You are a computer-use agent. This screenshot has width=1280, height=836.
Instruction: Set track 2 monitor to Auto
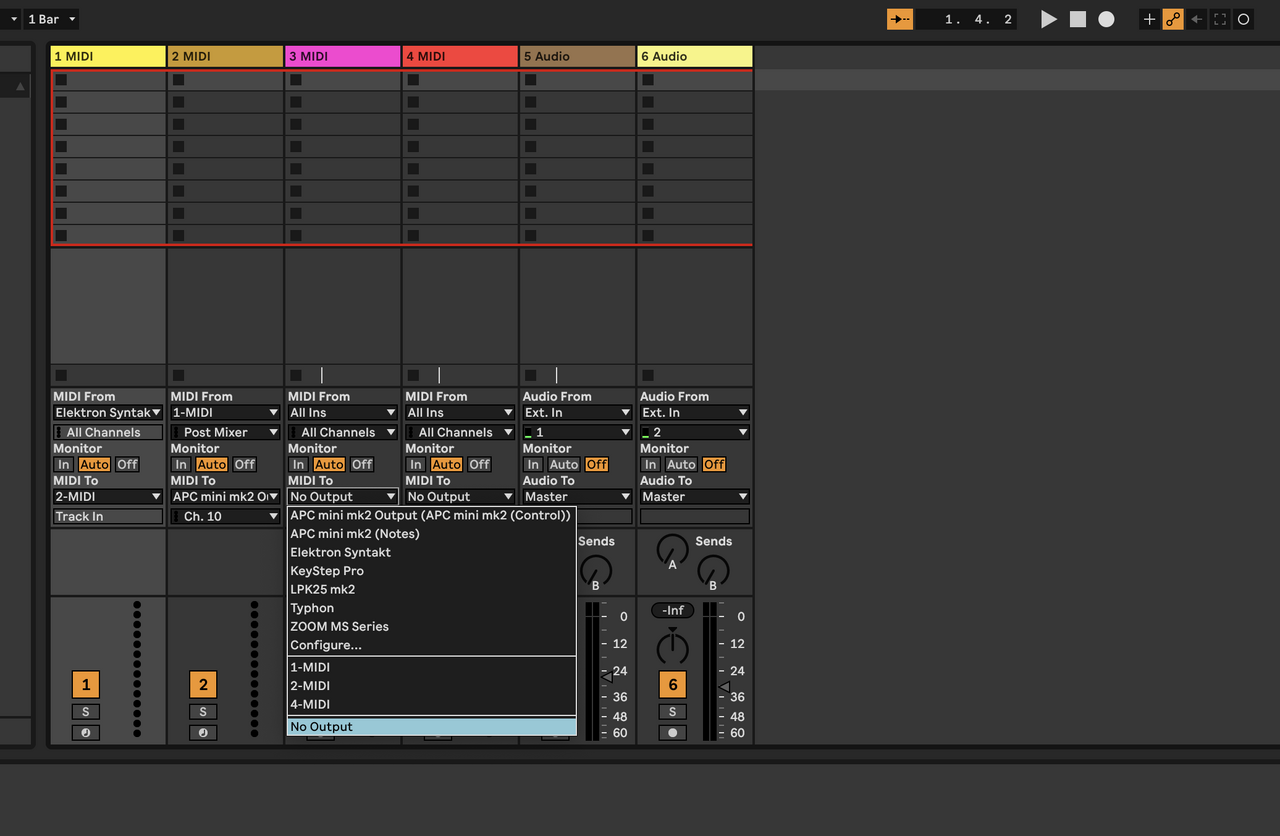point(212,464)
